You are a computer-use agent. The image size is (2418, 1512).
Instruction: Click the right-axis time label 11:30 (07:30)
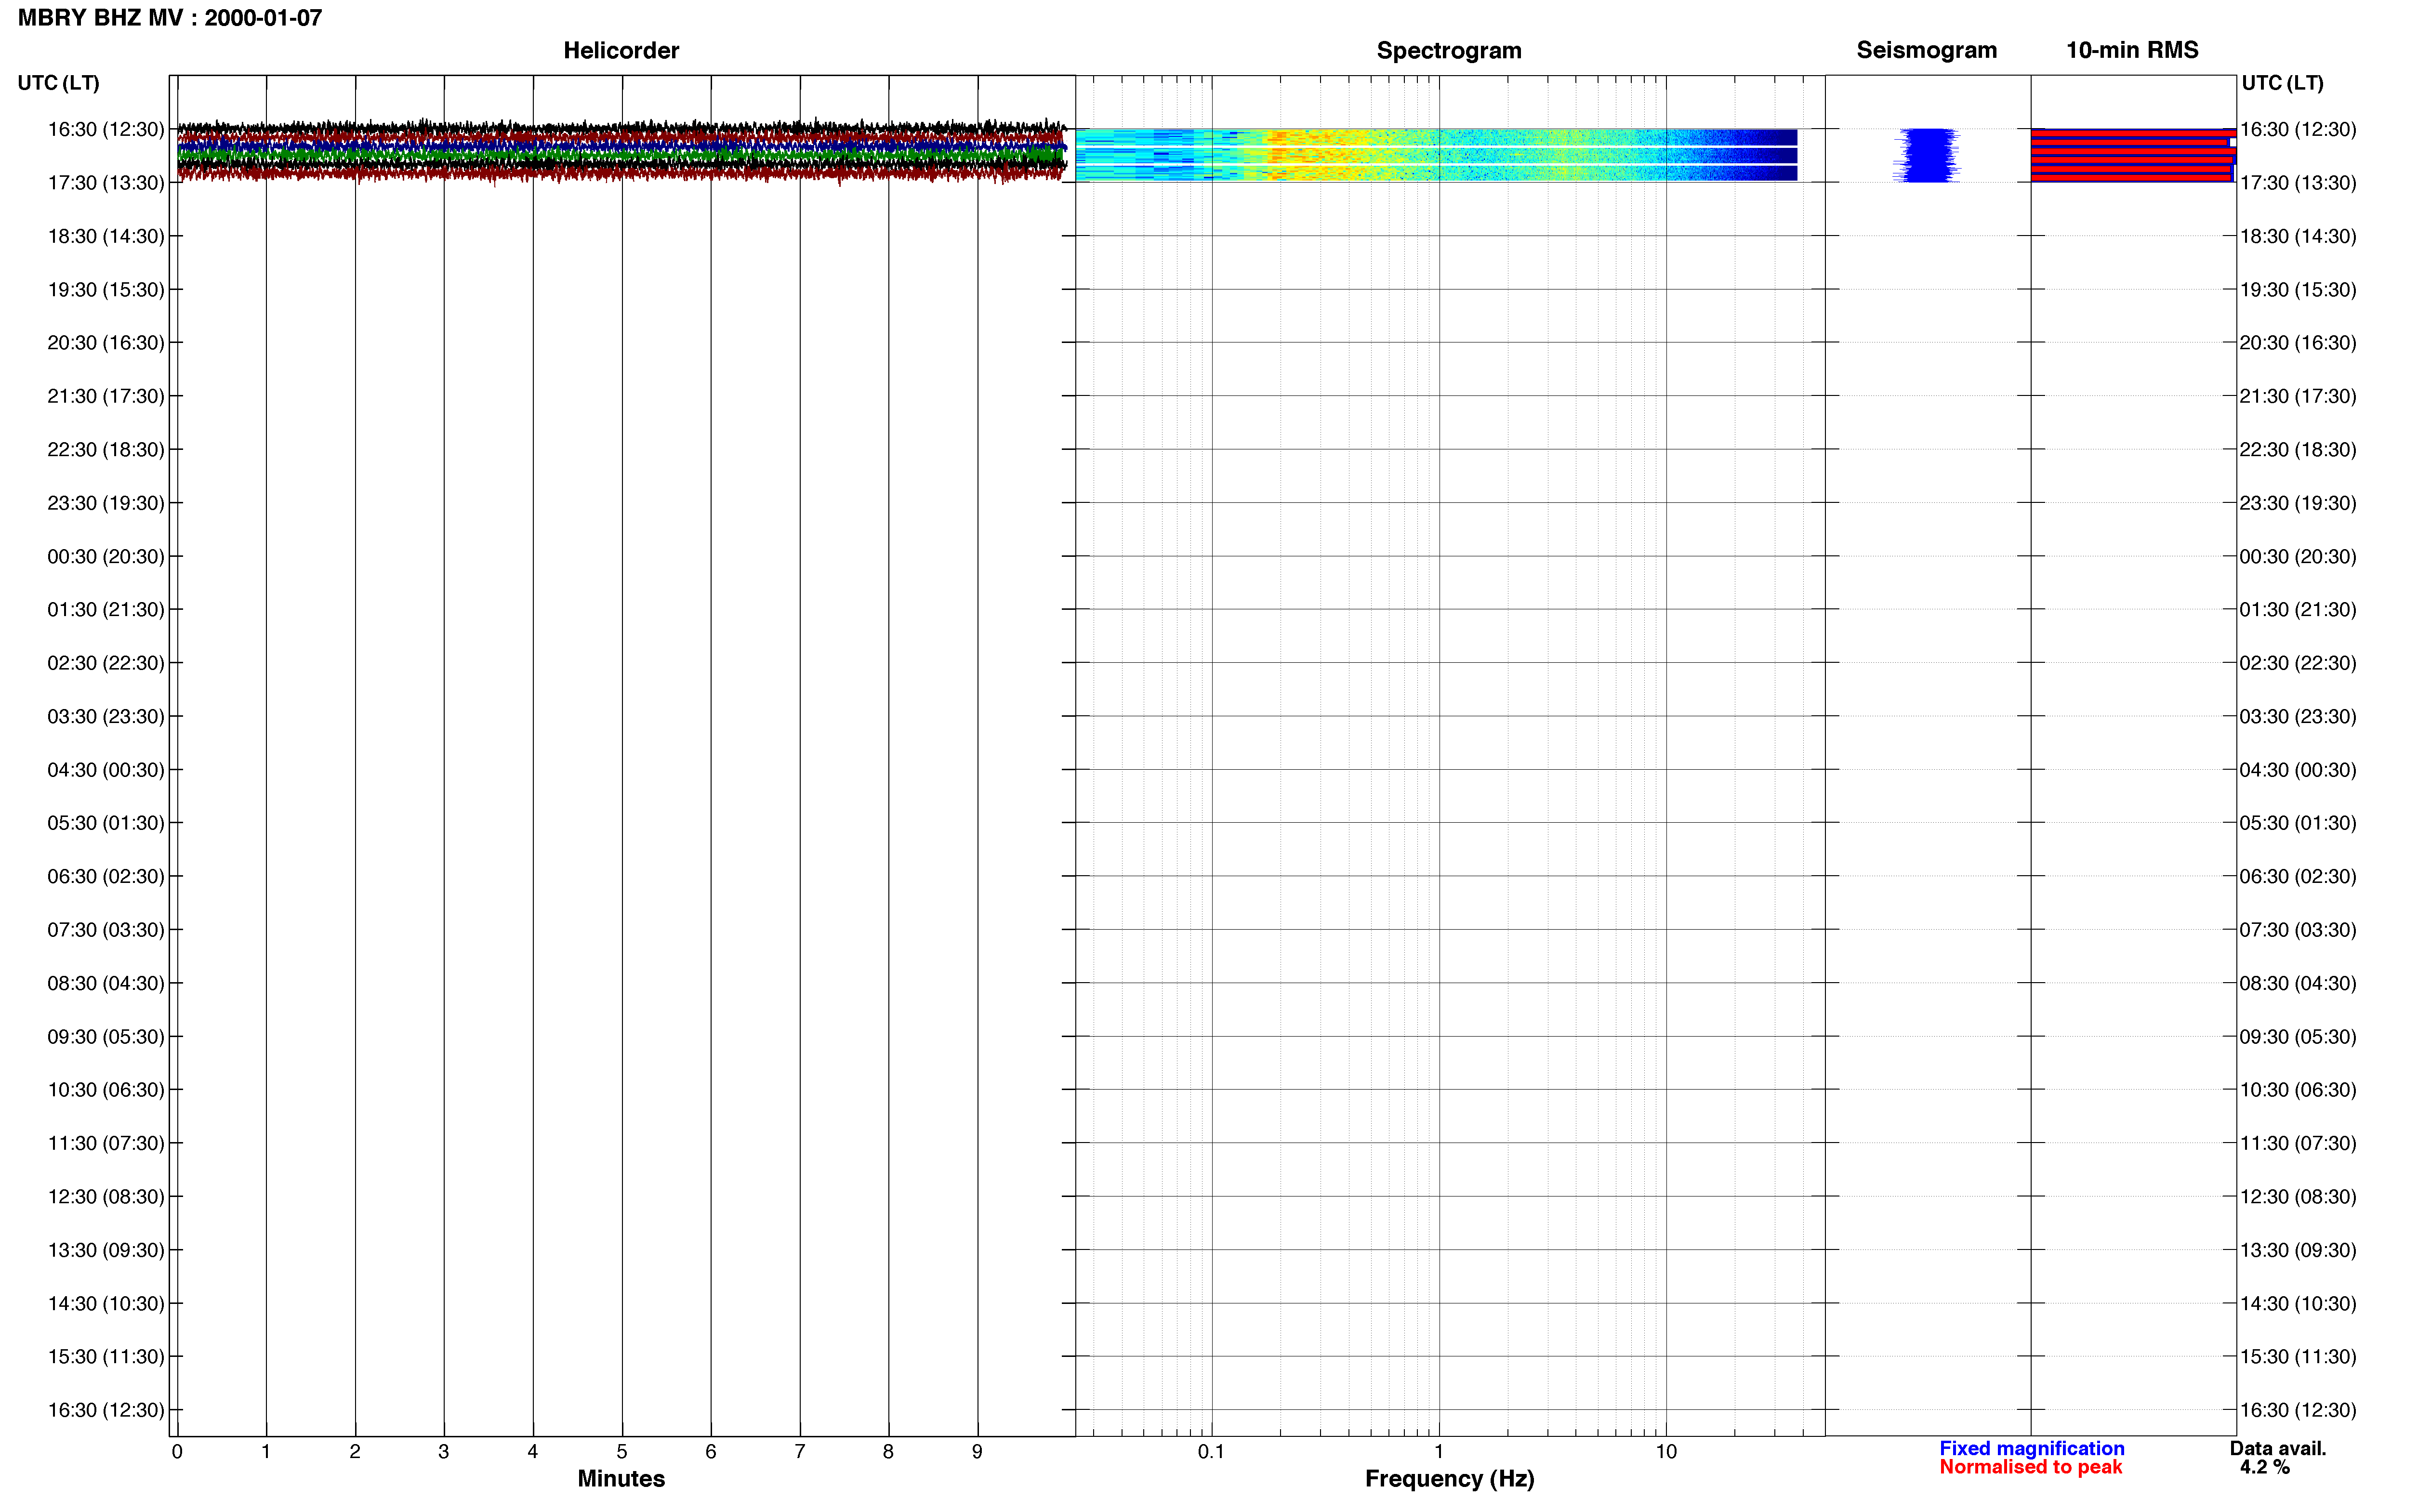click(2297, 1143)
